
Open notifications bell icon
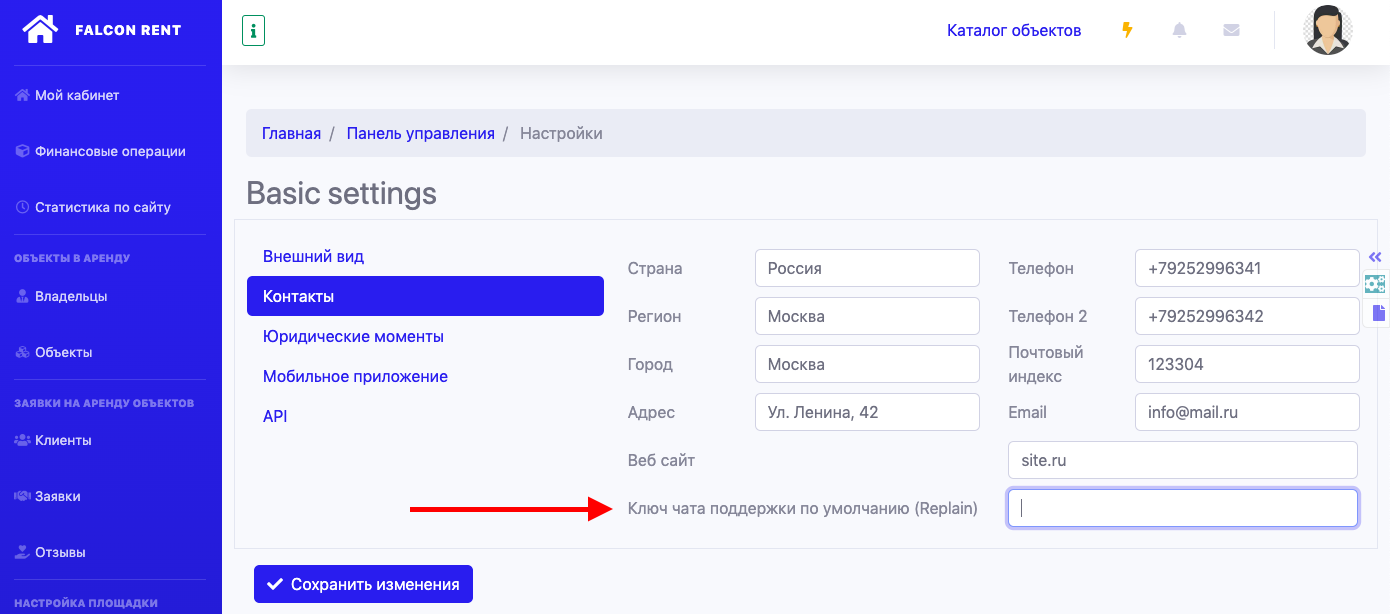1179,30
